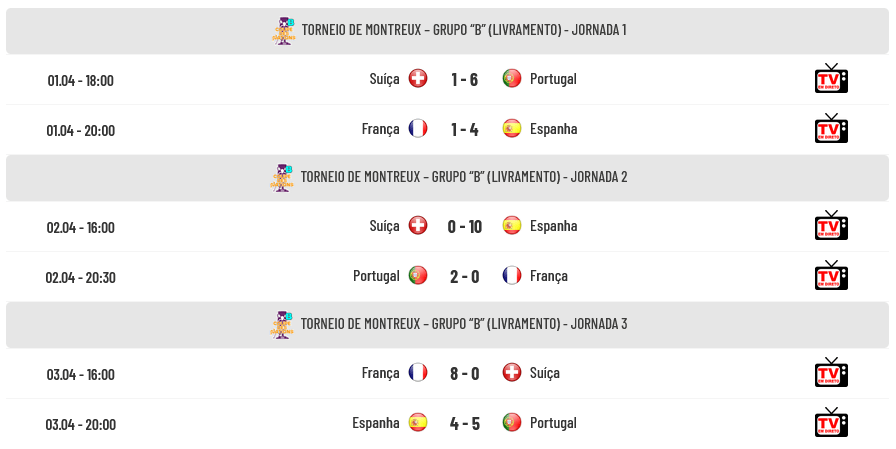This screenshot has height=449, width=896.
Task: Click tournament logo in Jornada 3 header
Action: (284, 325)
